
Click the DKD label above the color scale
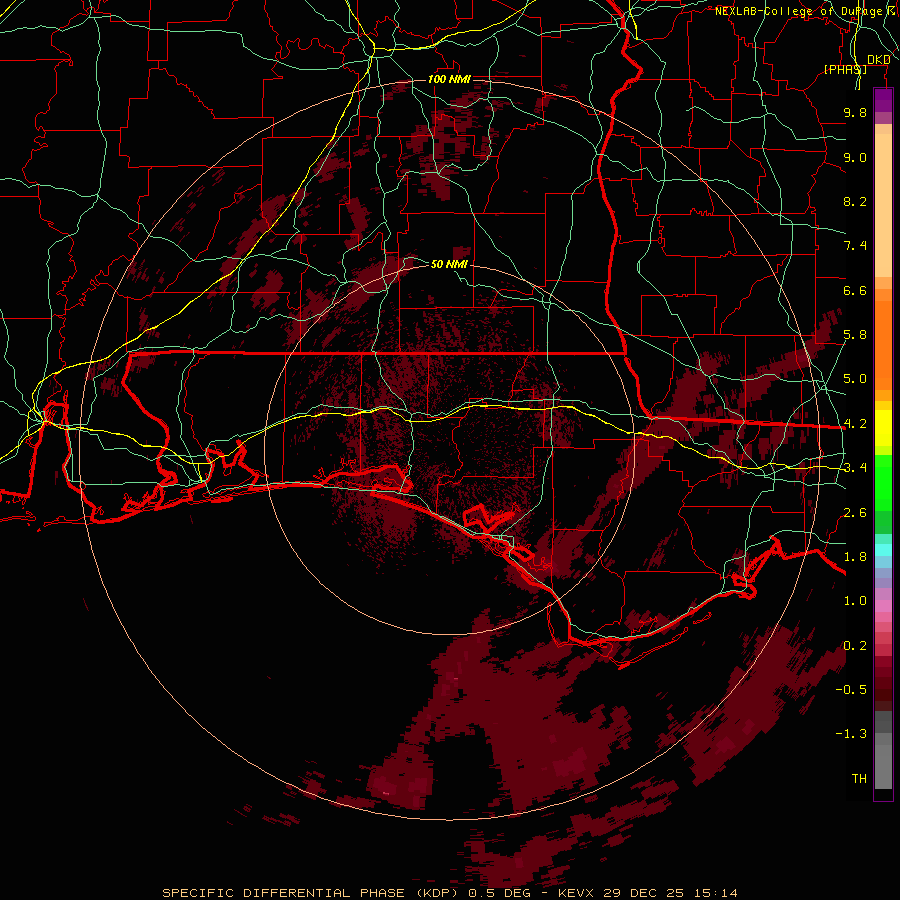click(879, 60)
